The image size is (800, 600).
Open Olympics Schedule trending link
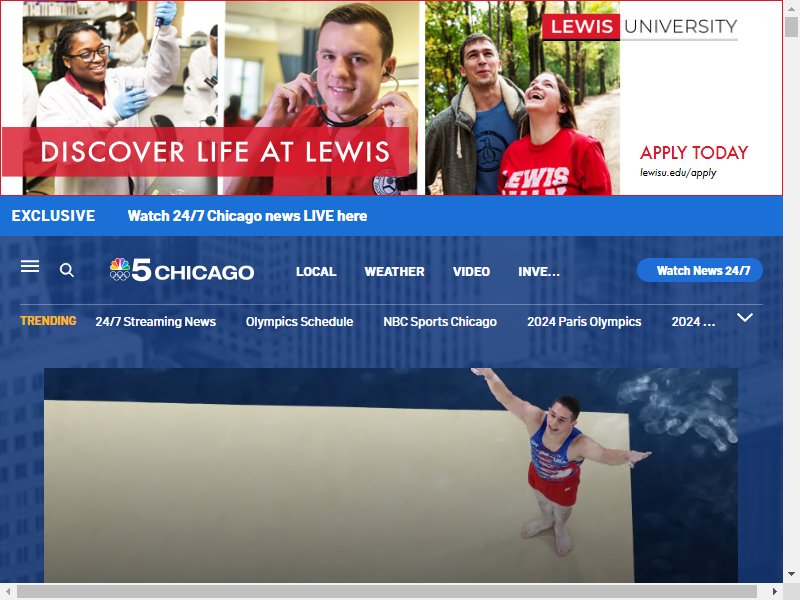[x=299, y=321]
